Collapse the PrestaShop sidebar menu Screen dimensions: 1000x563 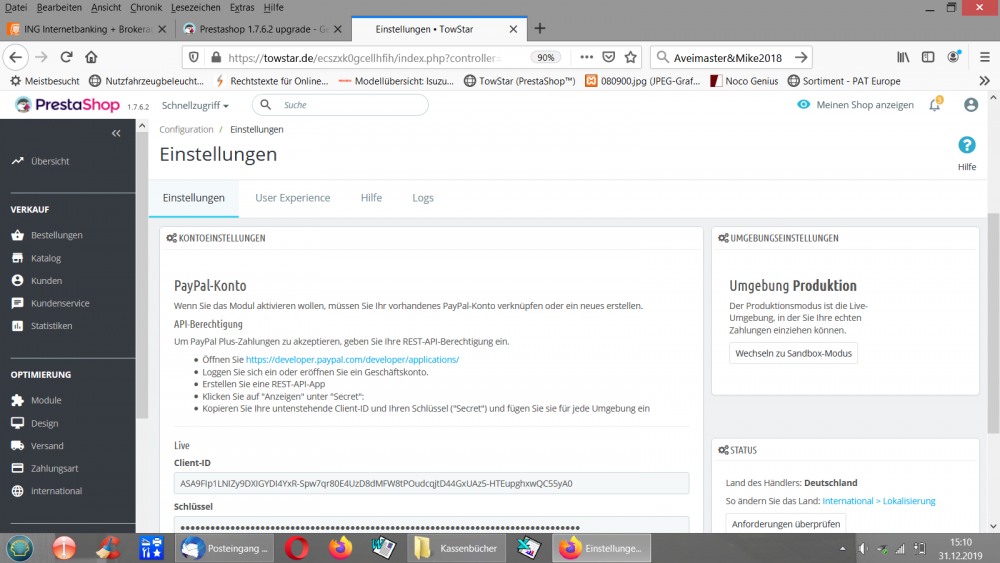click(116, 133)
